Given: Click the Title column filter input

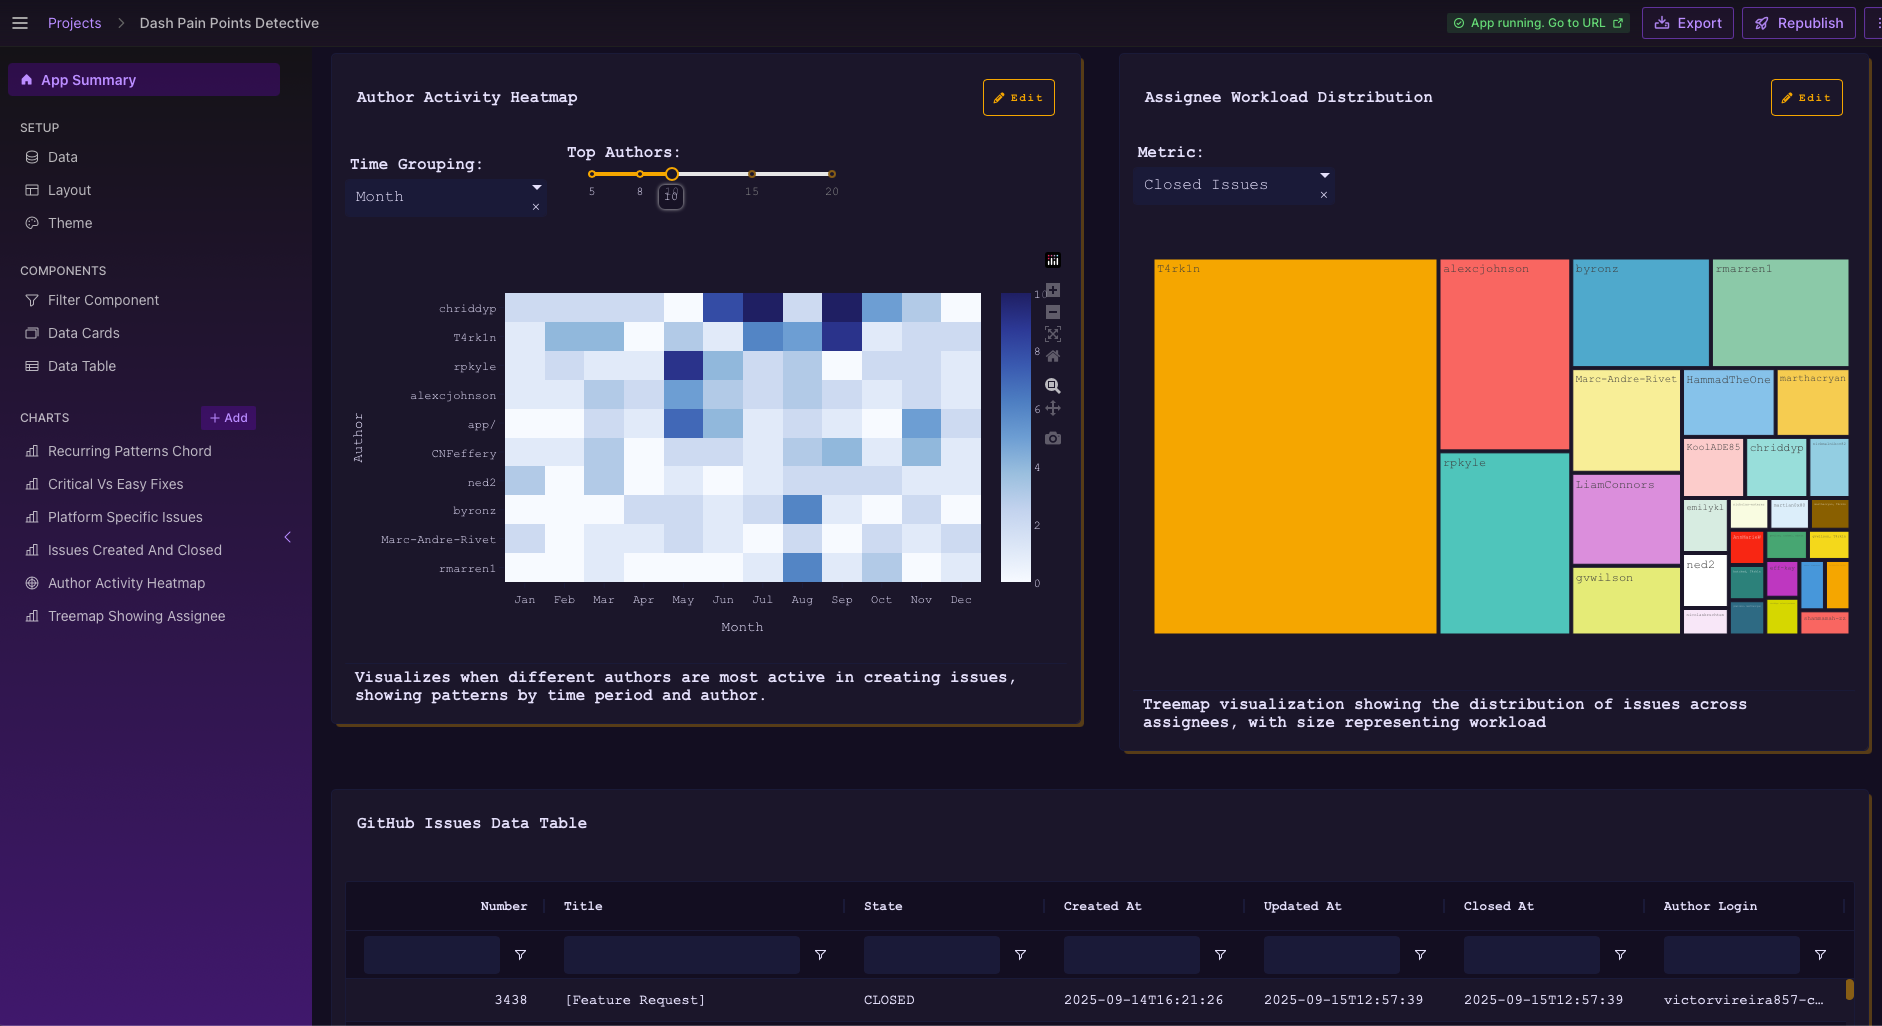Looking at the screenshot, I should pyautogui.click(x=682, y=955).
